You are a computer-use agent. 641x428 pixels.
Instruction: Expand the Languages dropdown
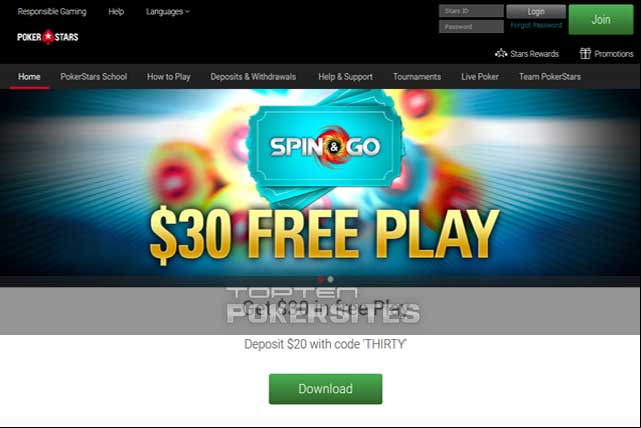coord(168,12)
